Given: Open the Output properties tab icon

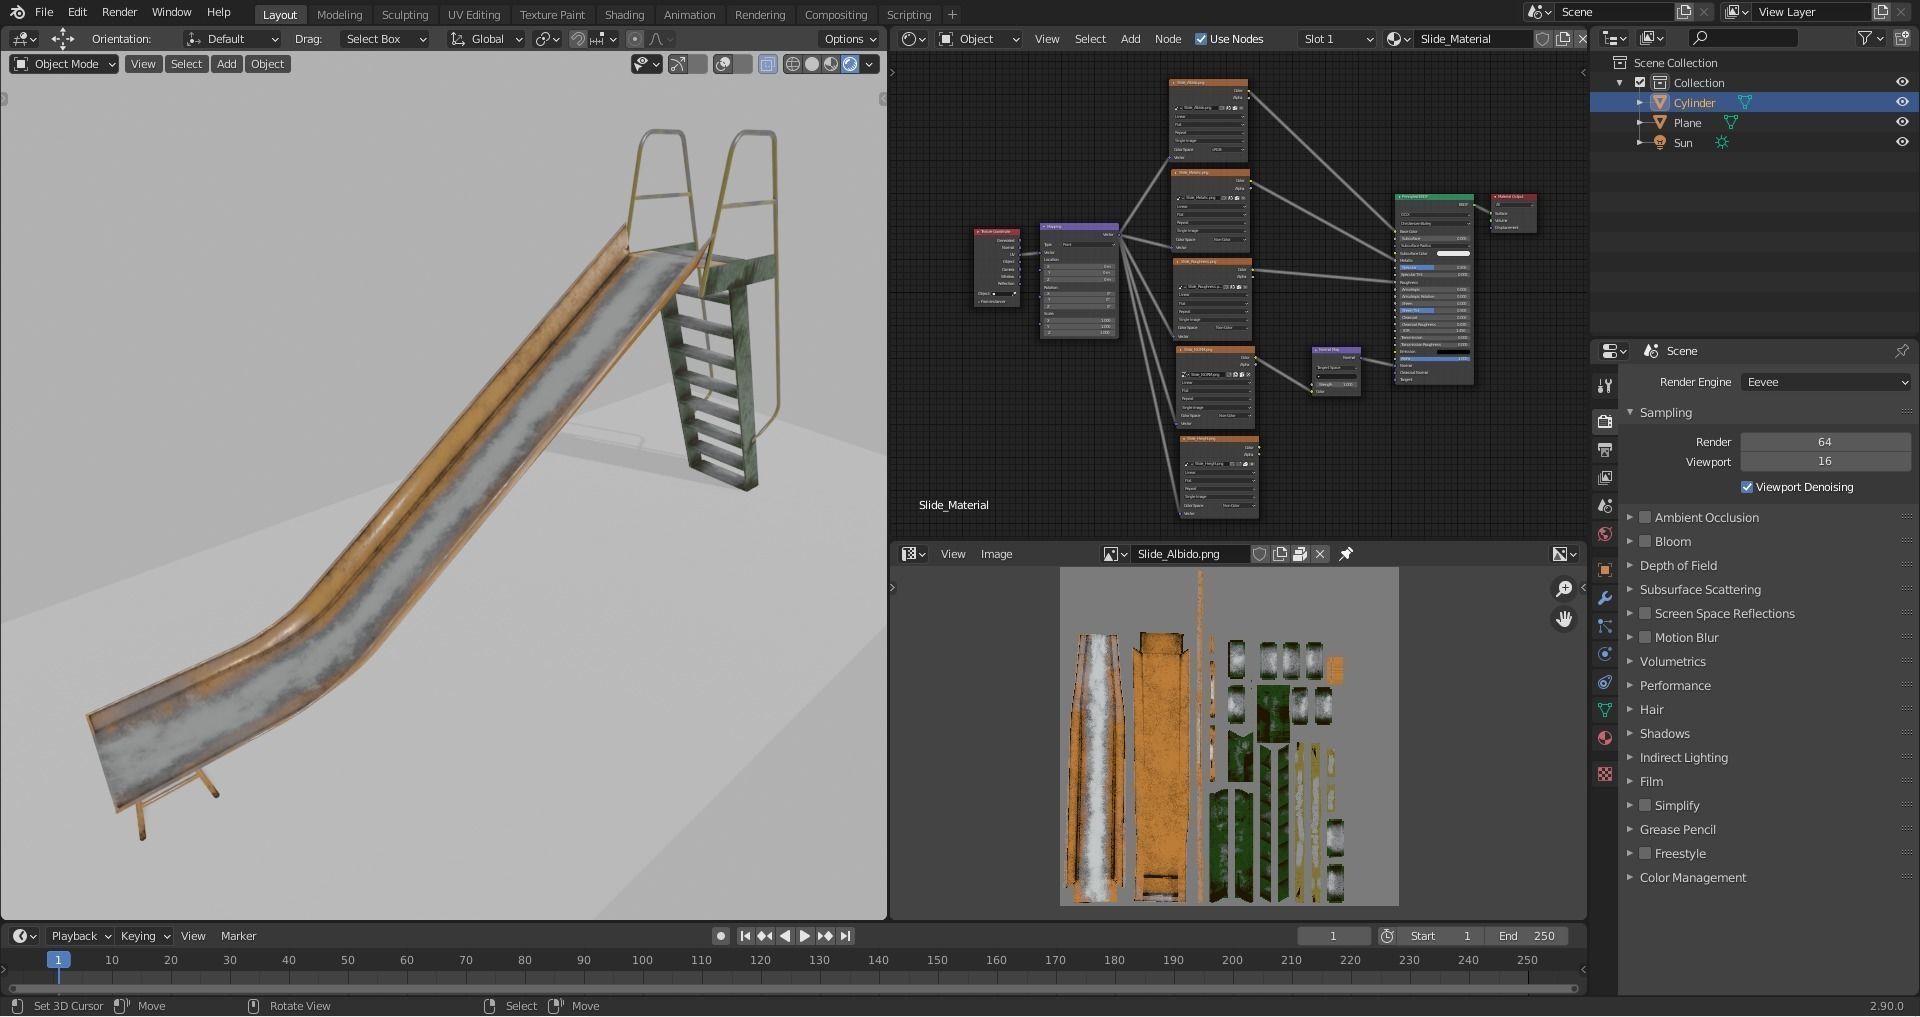Looking at the screenshot, I should [1605, 450].
